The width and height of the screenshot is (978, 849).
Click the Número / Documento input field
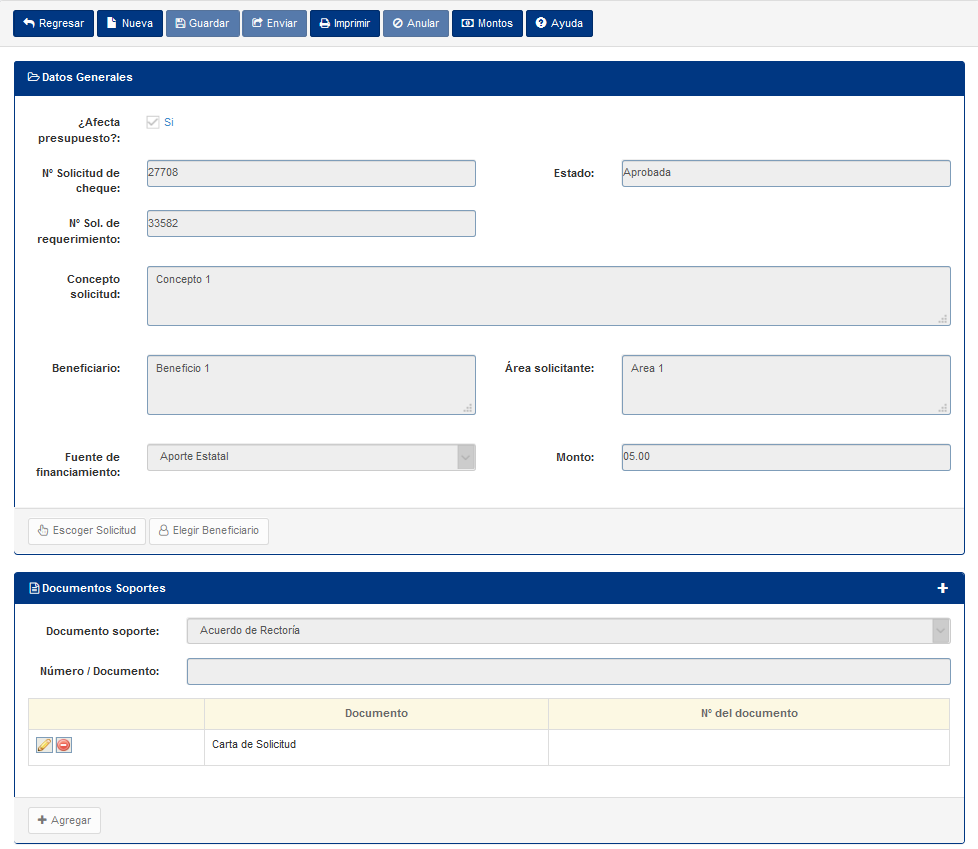coord(568,671)
